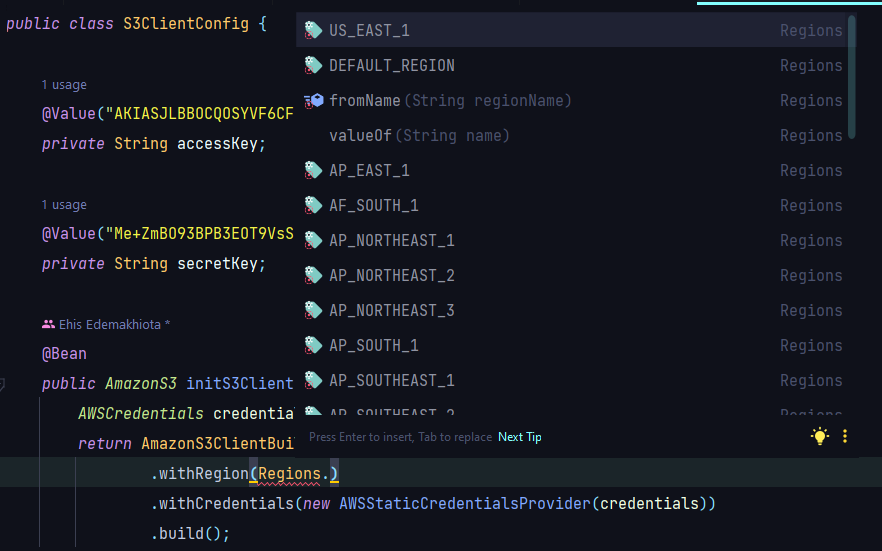Image resolution: width=882 pixels, height=551 pixels.
Task: Click the AP_NORTHEAST_1 field icon
Action: (x=313, y=240)
